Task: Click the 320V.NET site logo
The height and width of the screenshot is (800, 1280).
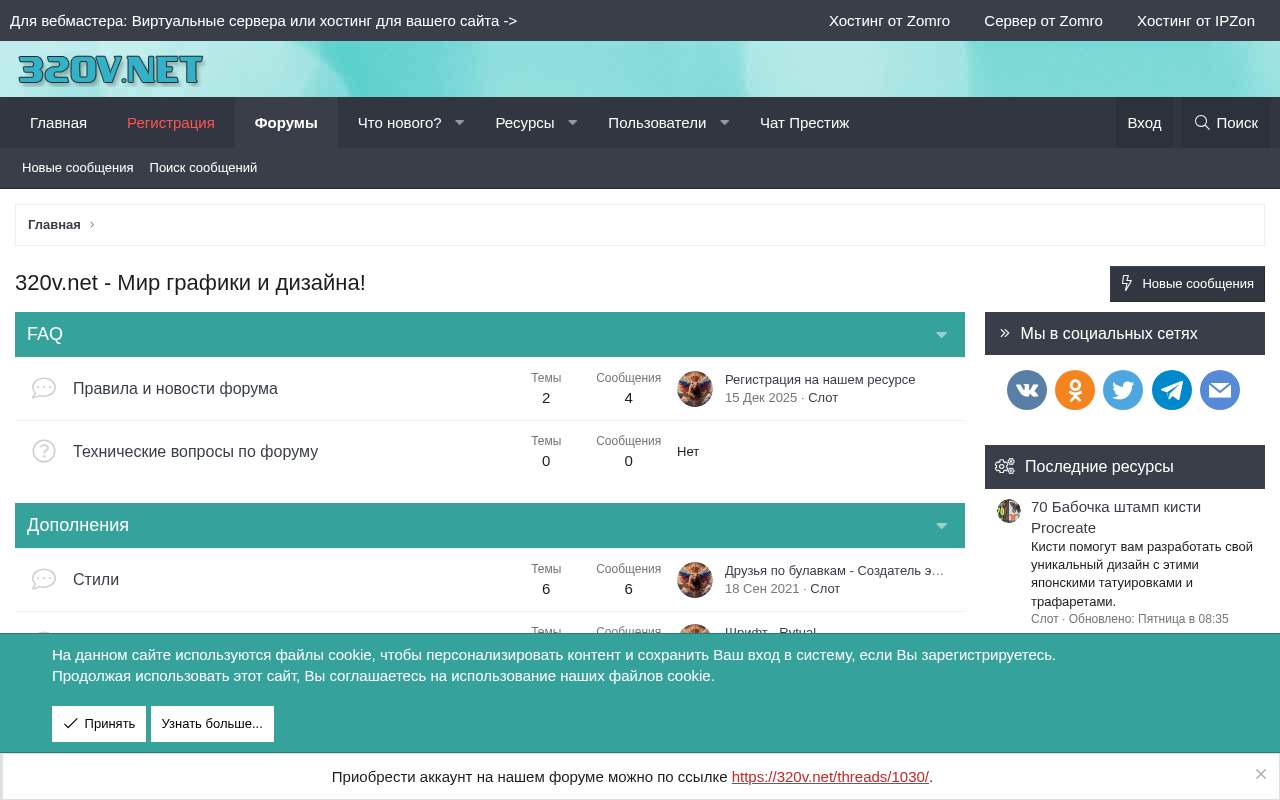Action: point(110,70)
